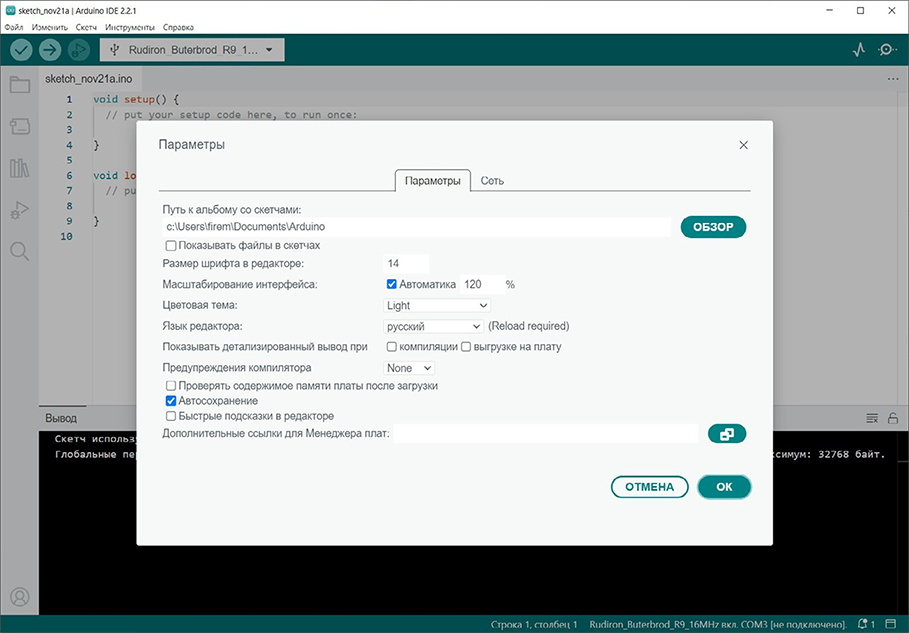
Task: Open the Язык редактора русский dropdown
Action: [x=434, y=326]
